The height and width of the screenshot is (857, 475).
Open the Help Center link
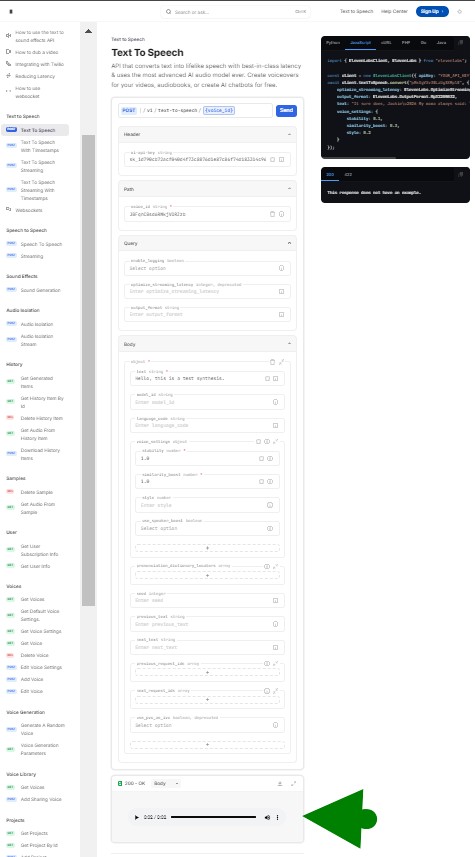(394, 11)
